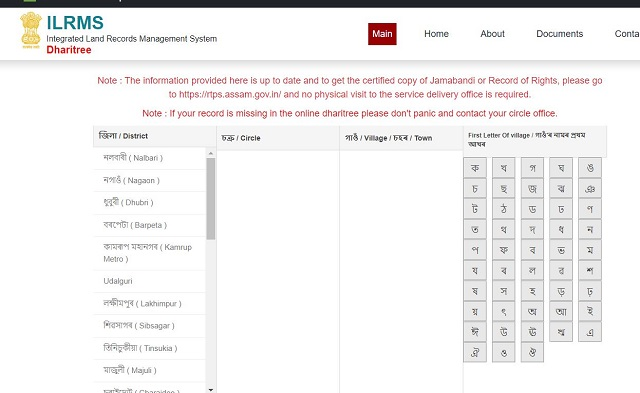This screenshot has height=393, width=640.
Task: Select vowel আ button
Action: tap(561, 311)
